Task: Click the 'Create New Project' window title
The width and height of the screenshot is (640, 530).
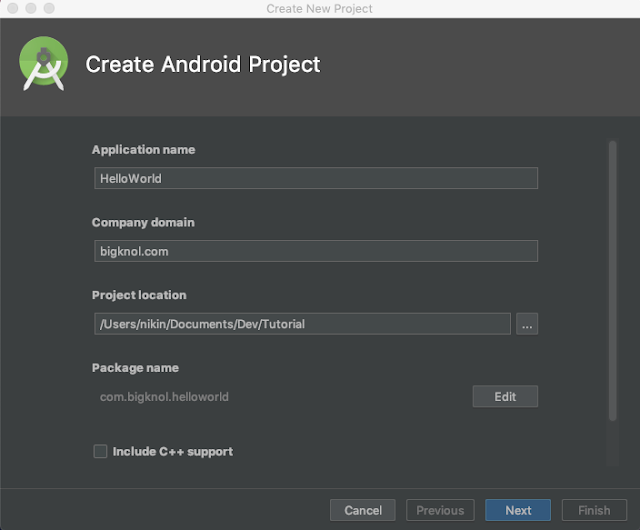Action: point(319,9)
